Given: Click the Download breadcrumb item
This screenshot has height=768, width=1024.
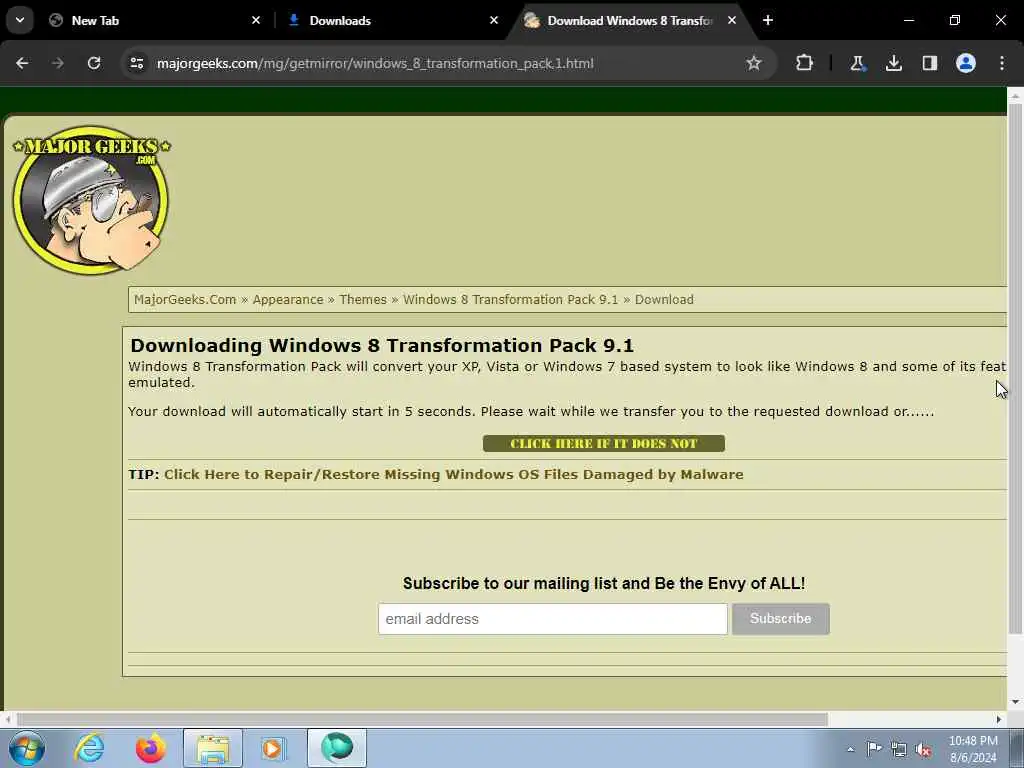Looking at the screenshot, I should coord(664,300).
